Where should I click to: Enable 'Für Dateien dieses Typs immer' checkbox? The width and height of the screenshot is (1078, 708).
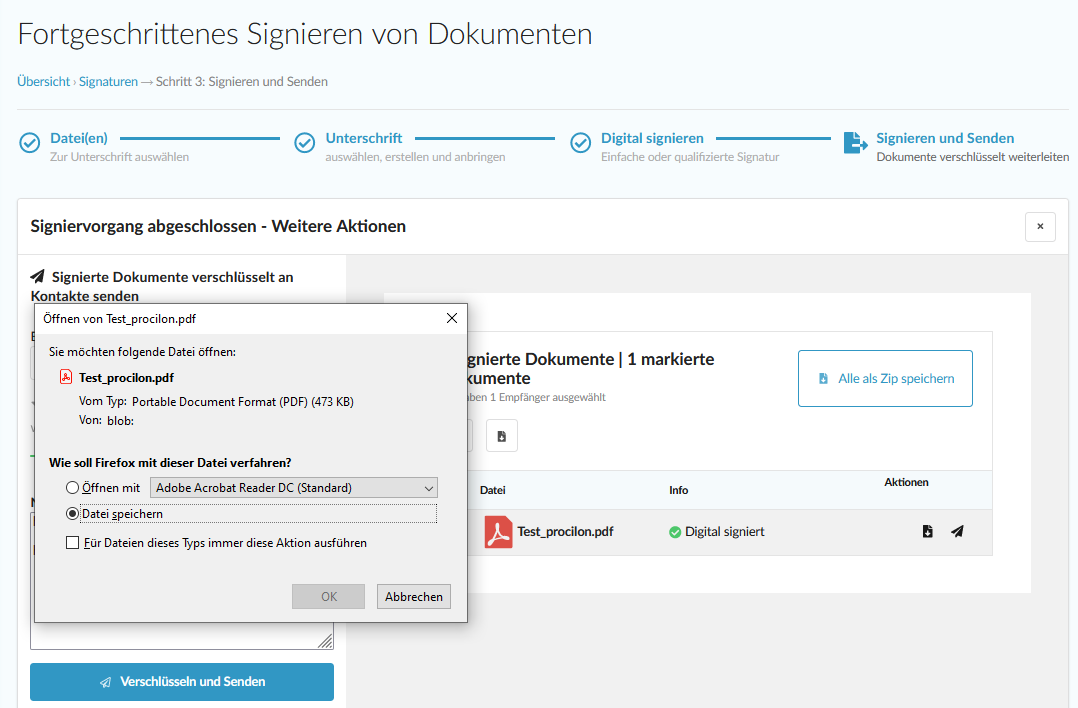coord(72,543)
